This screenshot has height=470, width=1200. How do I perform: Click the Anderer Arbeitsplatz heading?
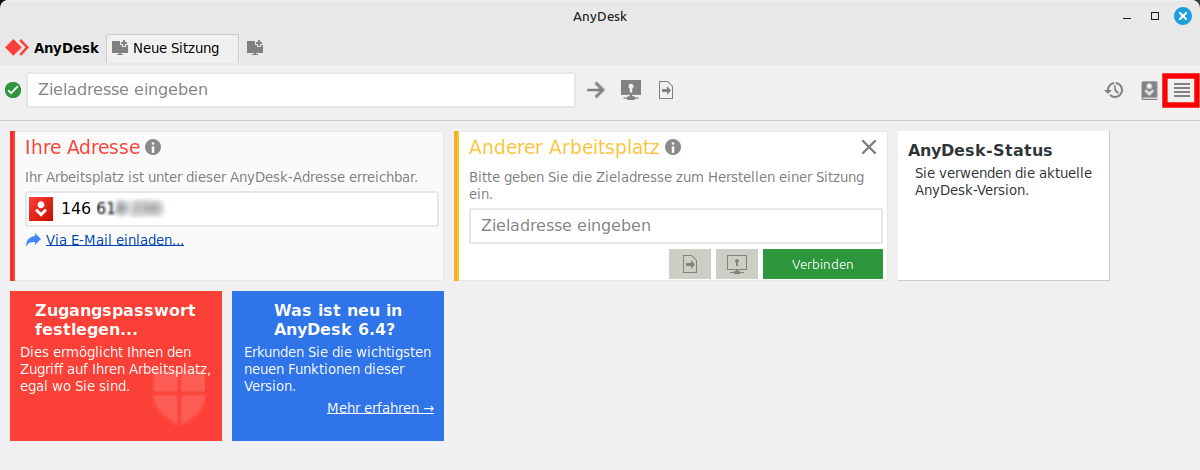pyautogui.click(x=564, y=147)
